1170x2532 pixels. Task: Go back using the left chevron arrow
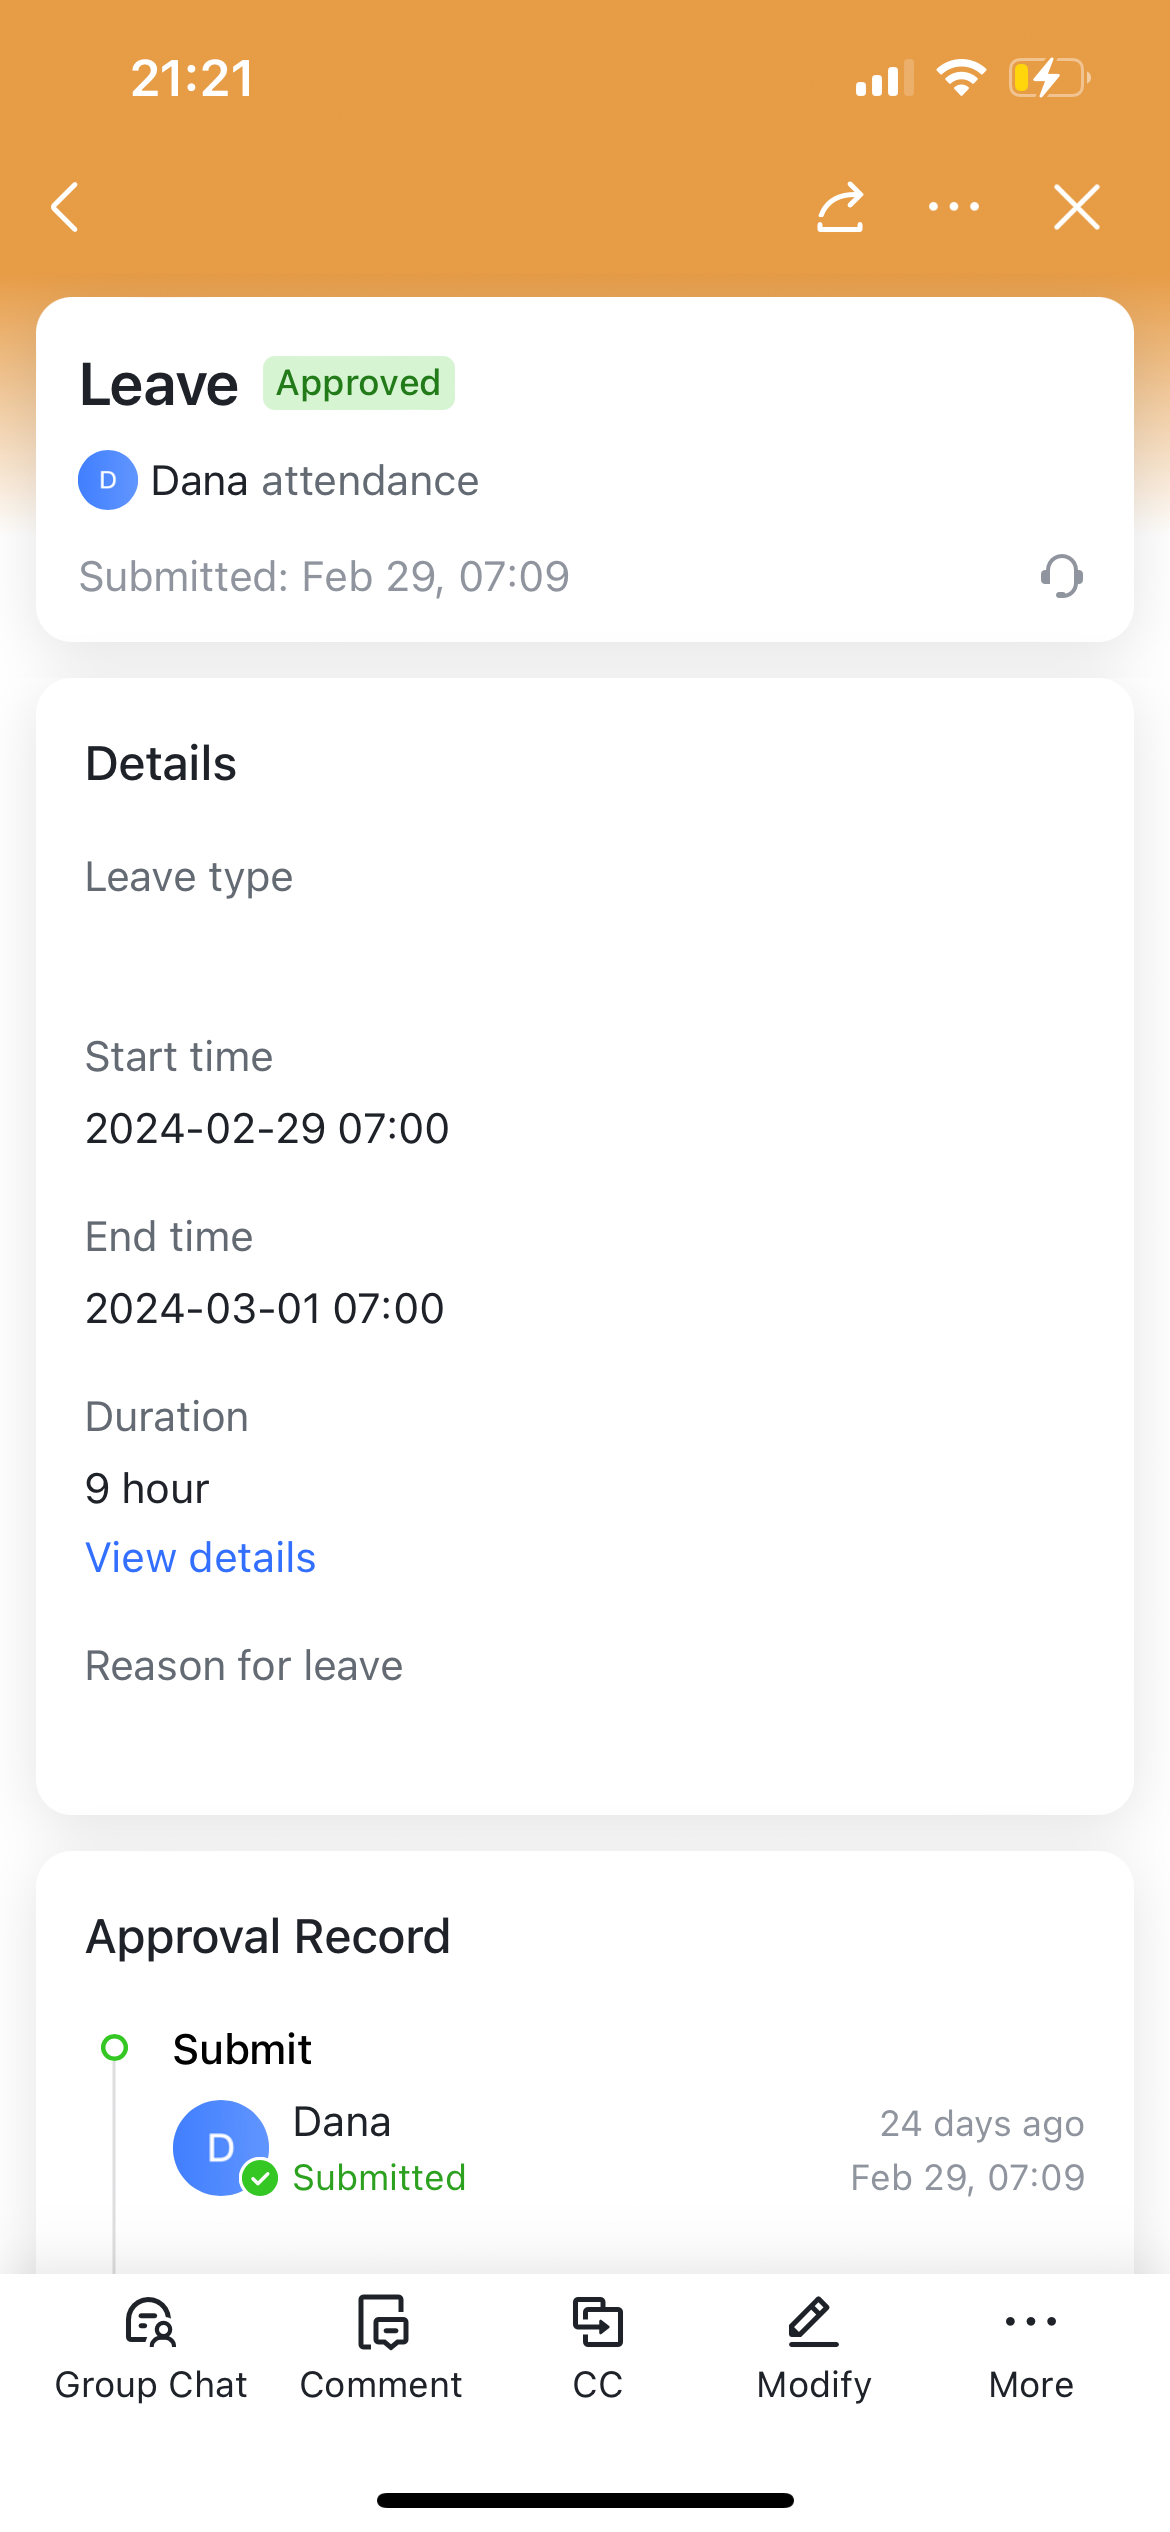point(64,207)
